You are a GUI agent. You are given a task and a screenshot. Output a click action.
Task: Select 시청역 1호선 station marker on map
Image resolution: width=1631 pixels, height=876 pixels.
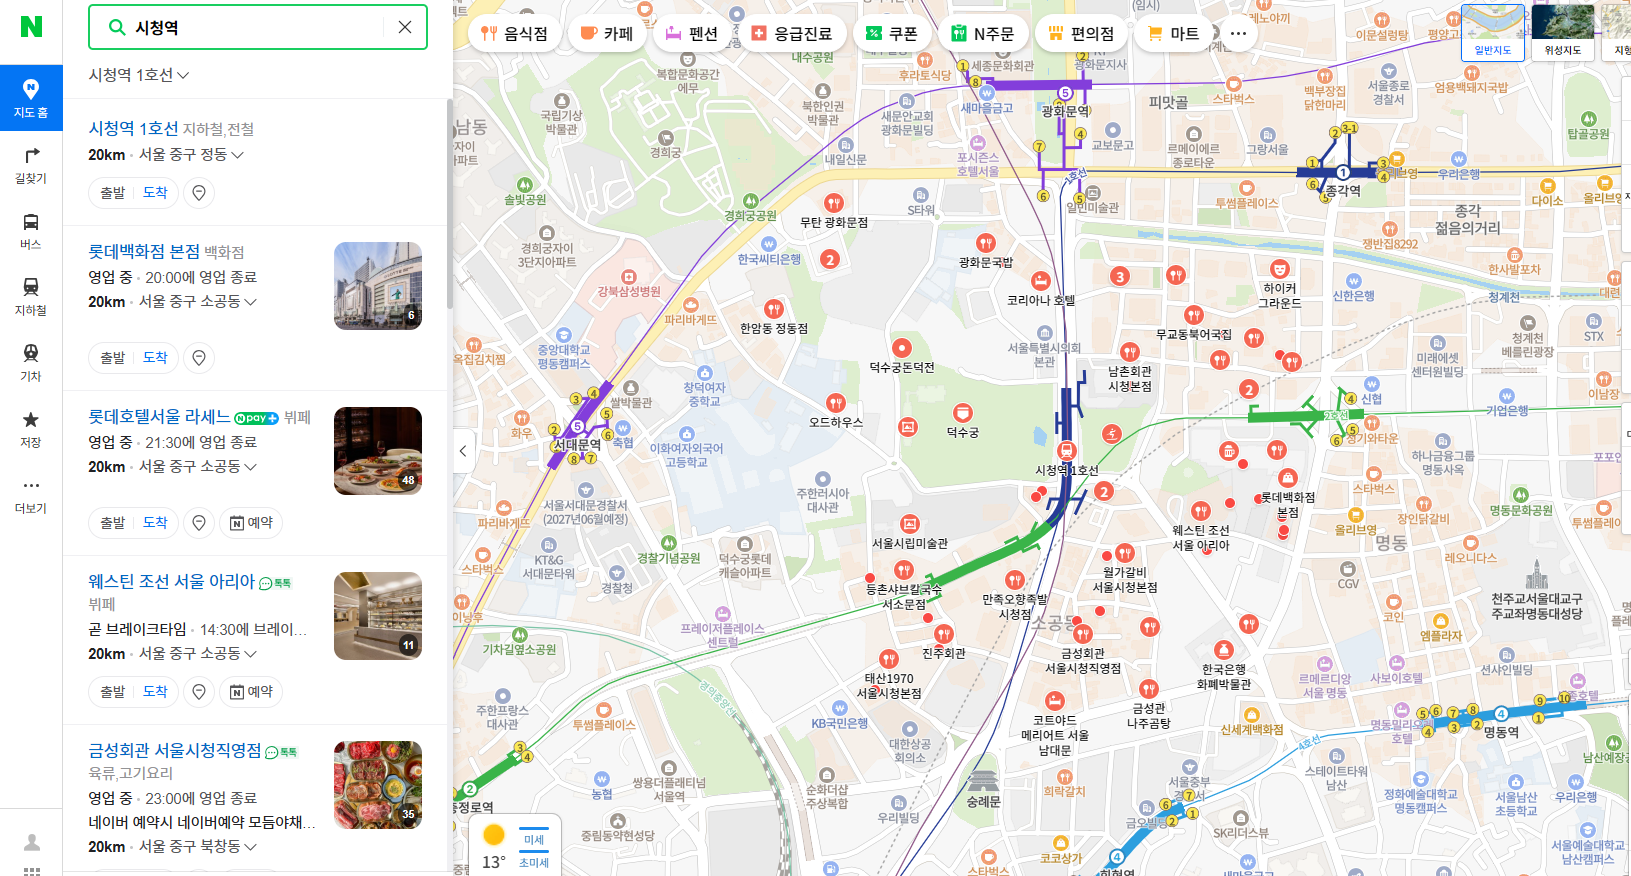point(1067,451)
